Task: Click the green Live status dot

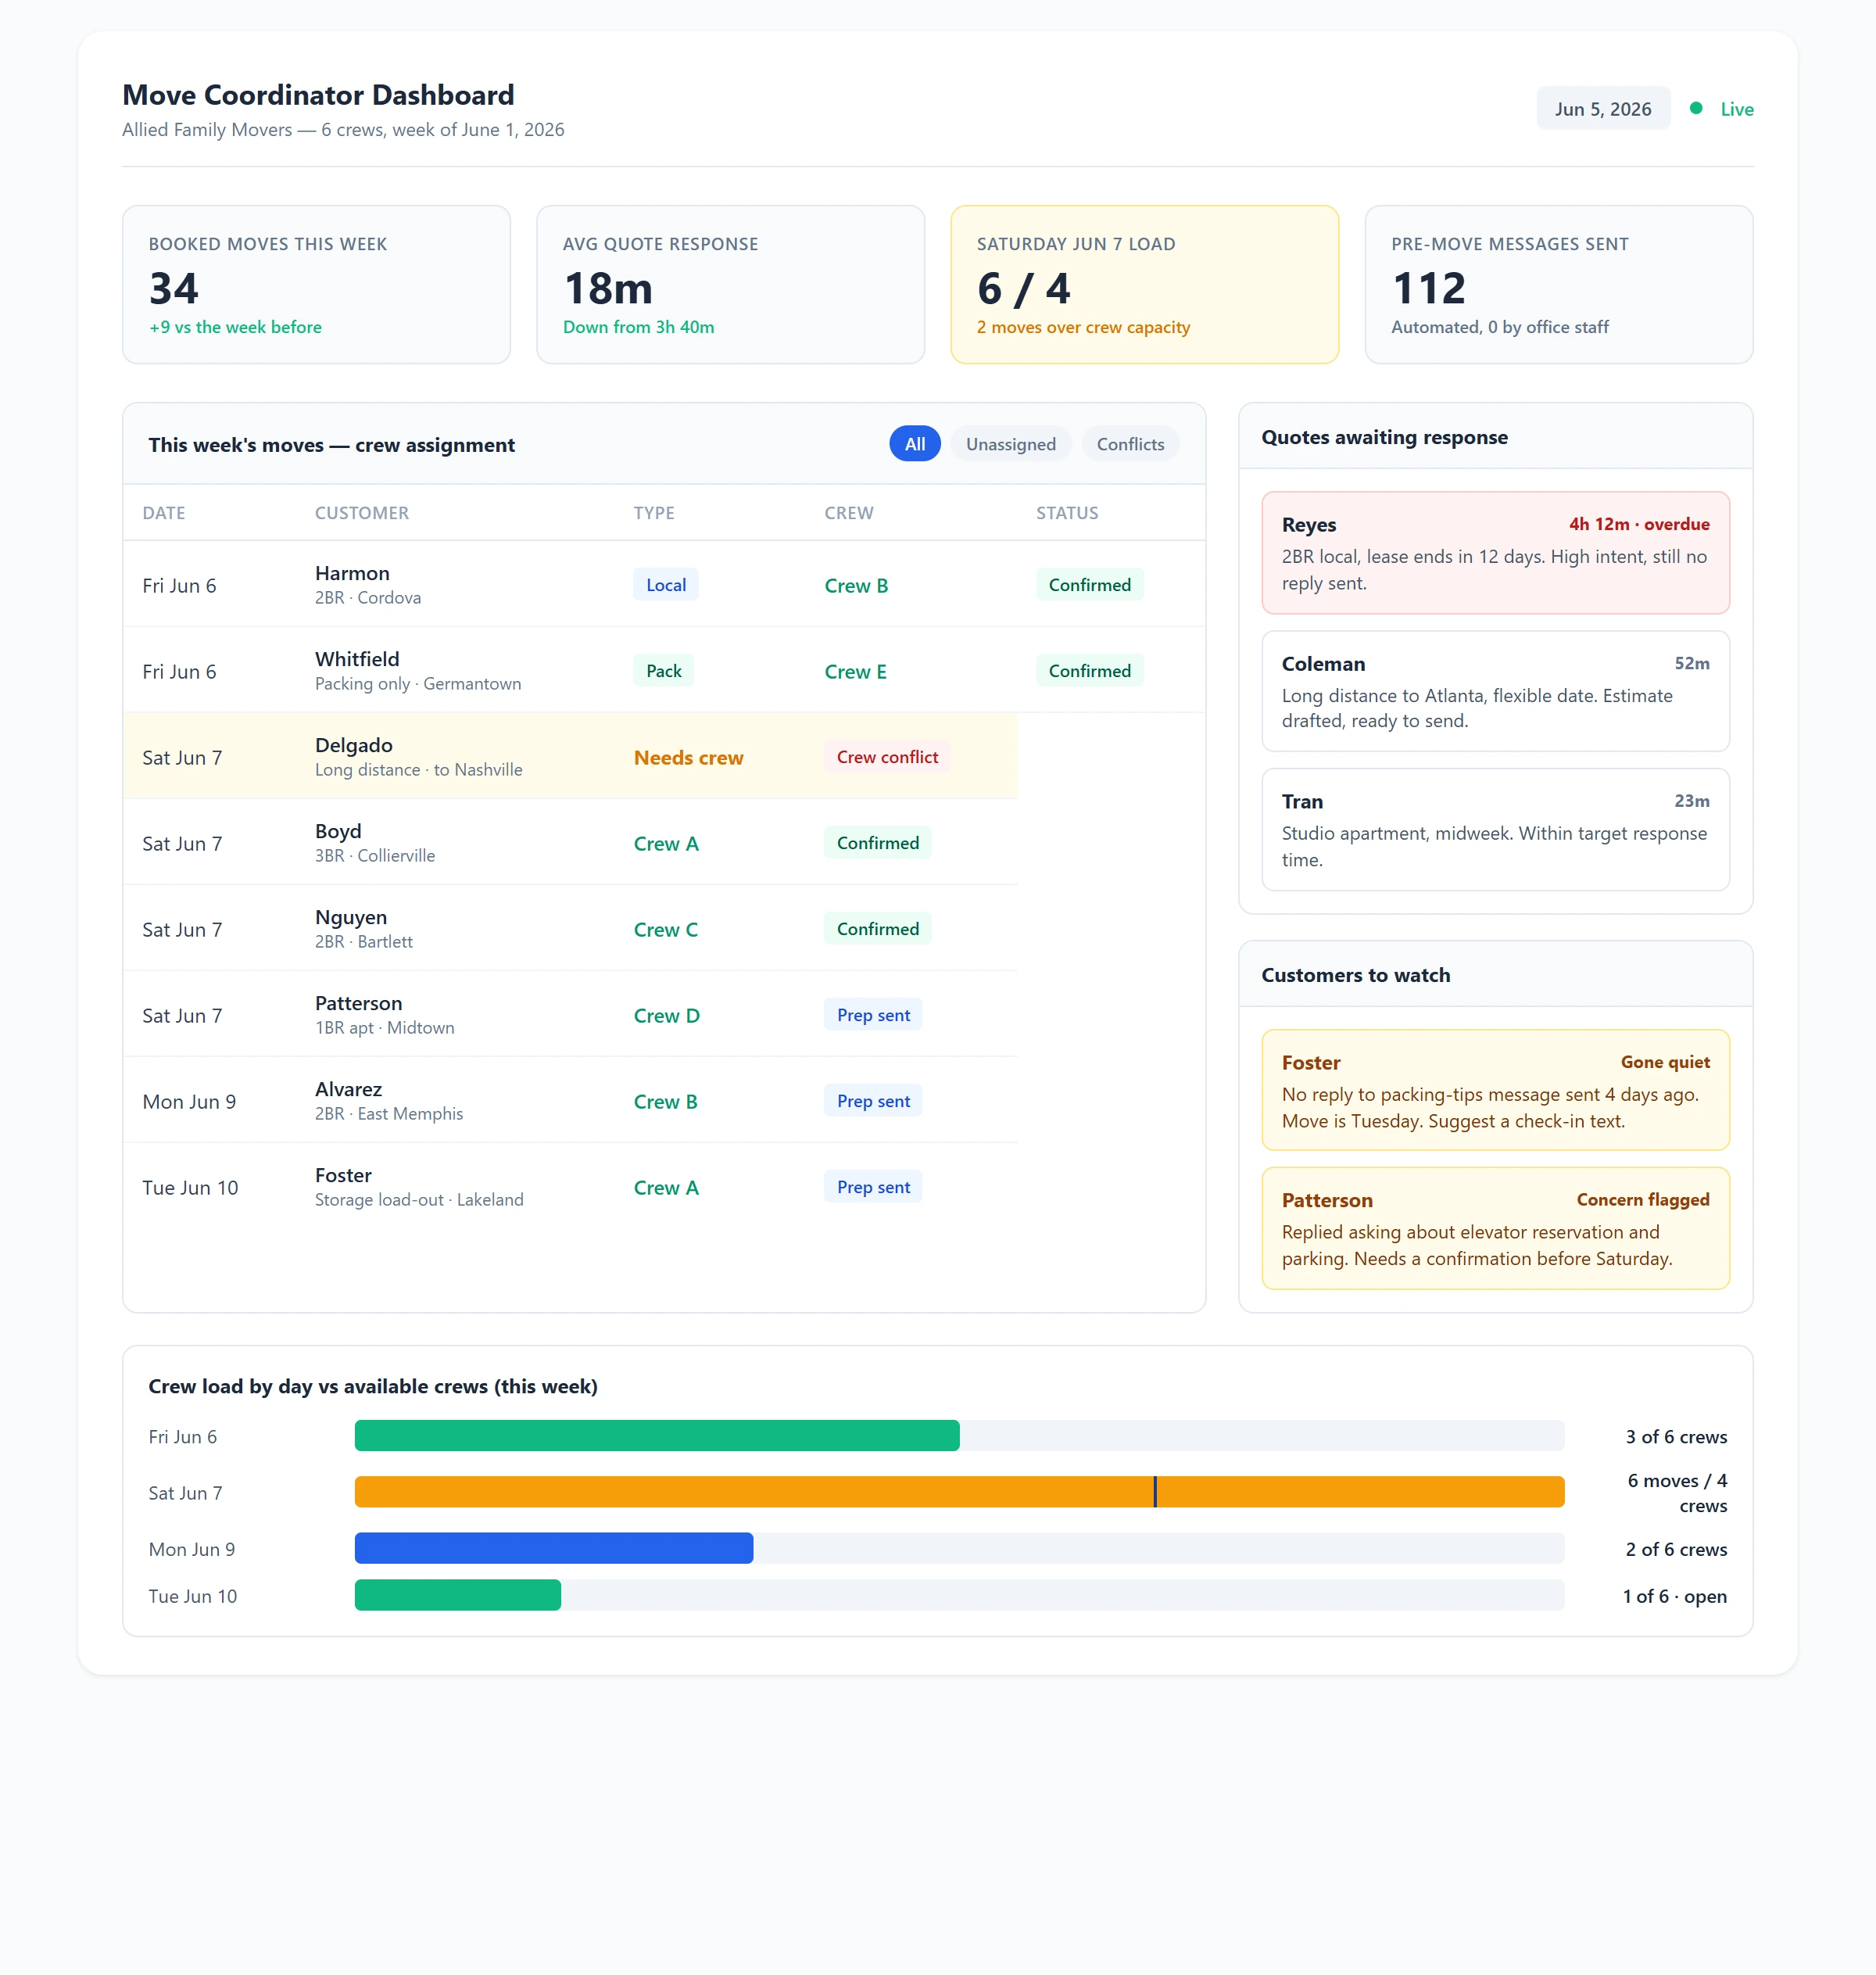Action: coord(1695,108)
